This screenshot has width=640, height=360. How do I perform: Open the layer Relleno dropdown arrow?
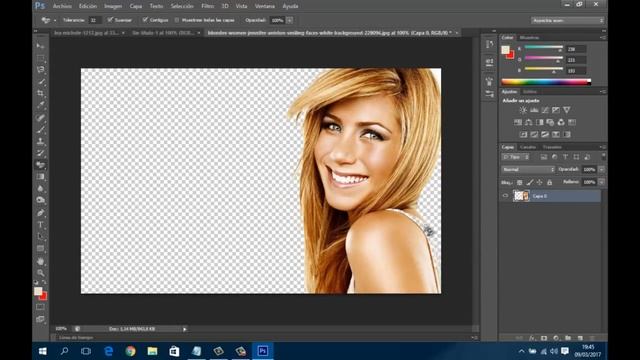click(x=602, y=182)
